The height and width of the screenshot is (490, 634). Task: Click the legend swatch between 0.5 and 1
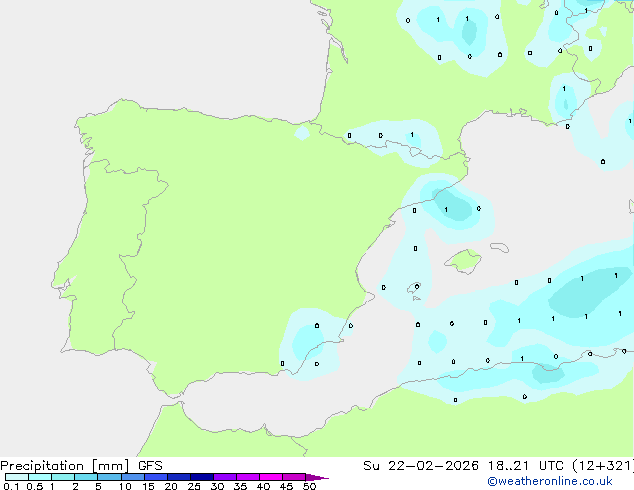click(40, 477)
